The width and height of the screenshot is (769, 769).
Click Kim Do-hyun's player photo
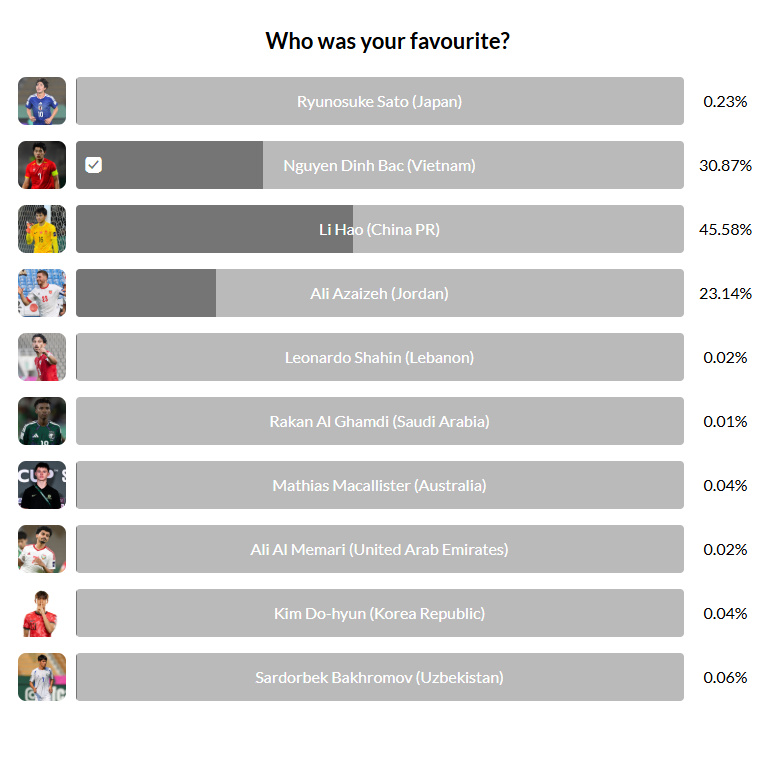[x=42, y=613]
